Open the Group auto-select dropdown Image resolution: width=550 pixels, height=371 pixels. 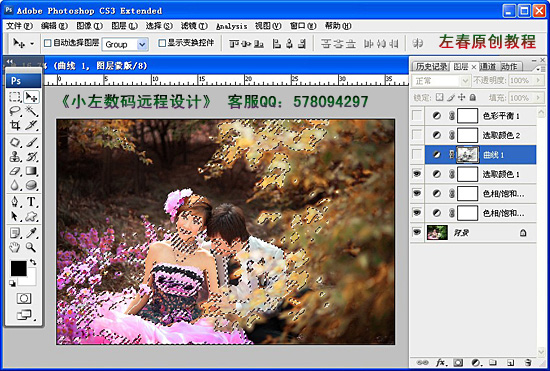click(x=142, y=45)
